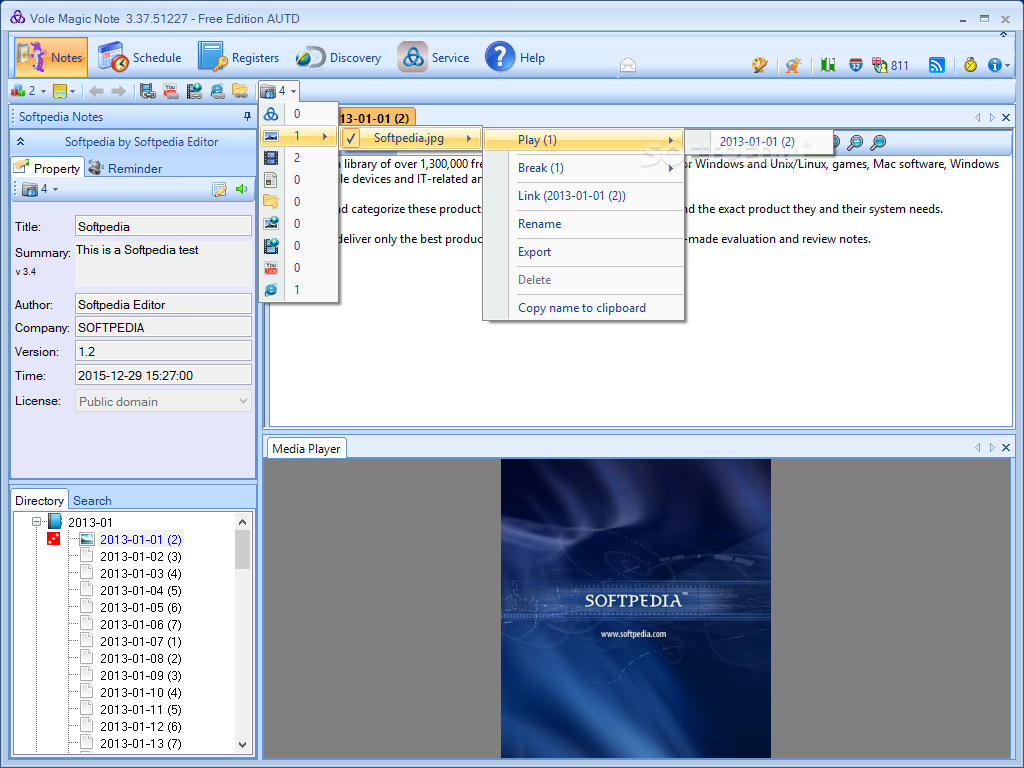Switch to the Property tab
The height and width of the screenshot is (768, 1024).
(x=48, y=168)
